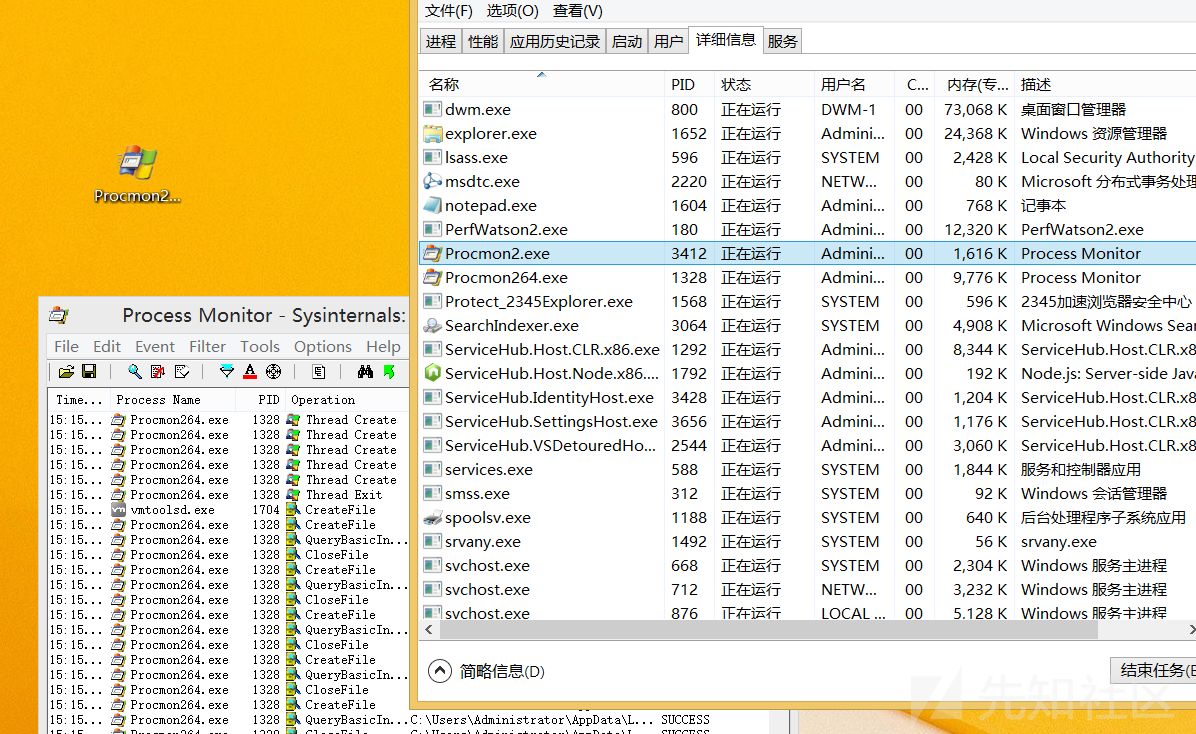Click the Process Monitor title bar app icon
The height and width of the screenshot is (734, 1196).
pos(59,315)
